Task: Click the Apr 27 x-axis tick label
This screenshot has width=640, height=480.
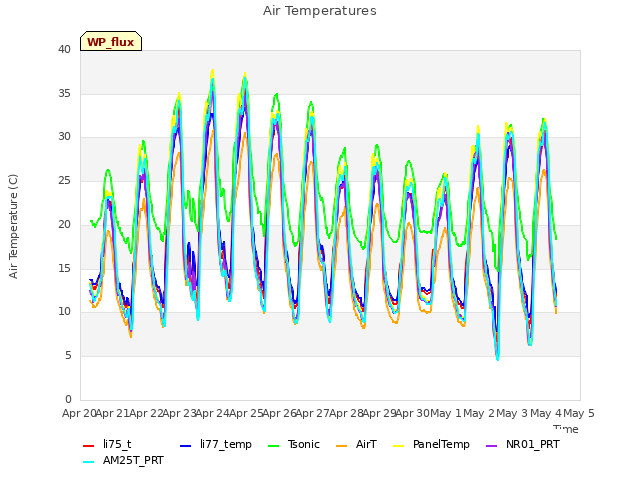Action: (x=313, y=413)
